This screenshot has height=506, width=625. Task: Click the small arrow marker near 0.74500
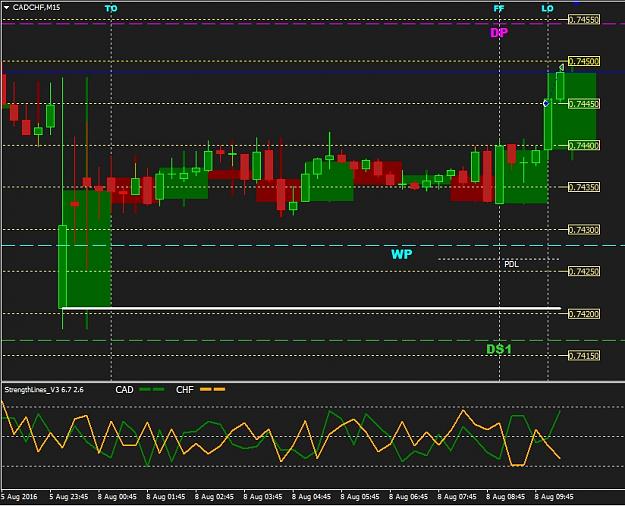[561, 67]
